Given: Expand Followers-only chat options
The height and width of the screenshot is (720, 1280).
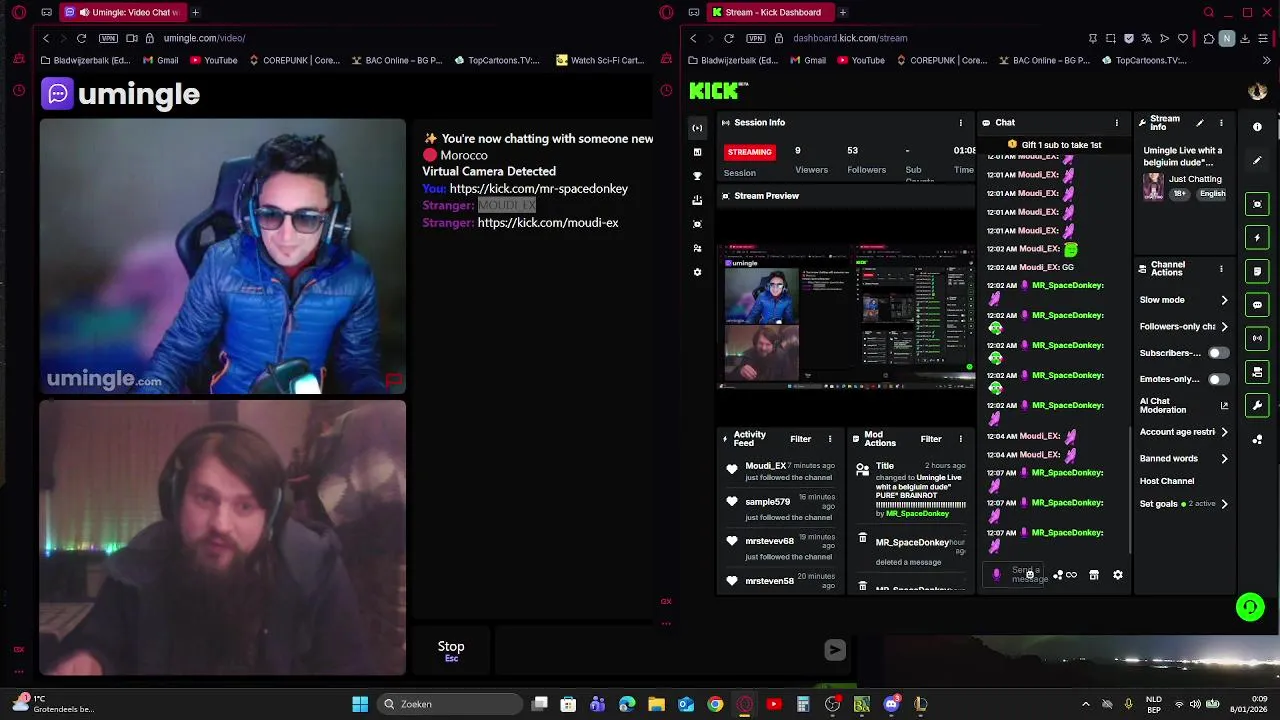Looking at the screenshot, I should pyautogui.click(x=1224, y=326).
